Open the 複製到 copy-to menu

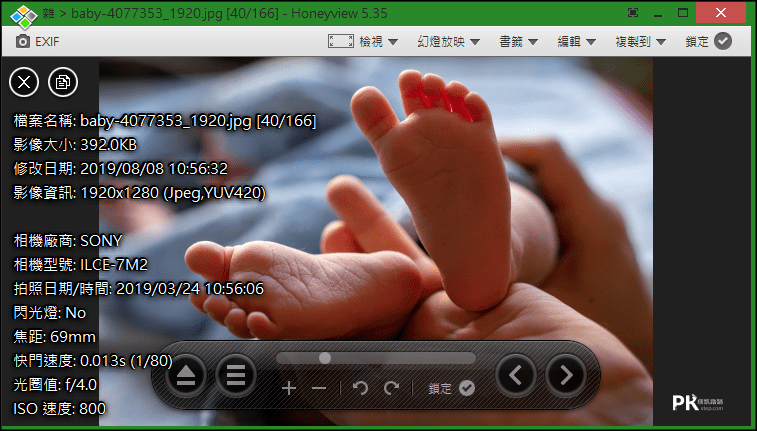click(x=641, y=42)
